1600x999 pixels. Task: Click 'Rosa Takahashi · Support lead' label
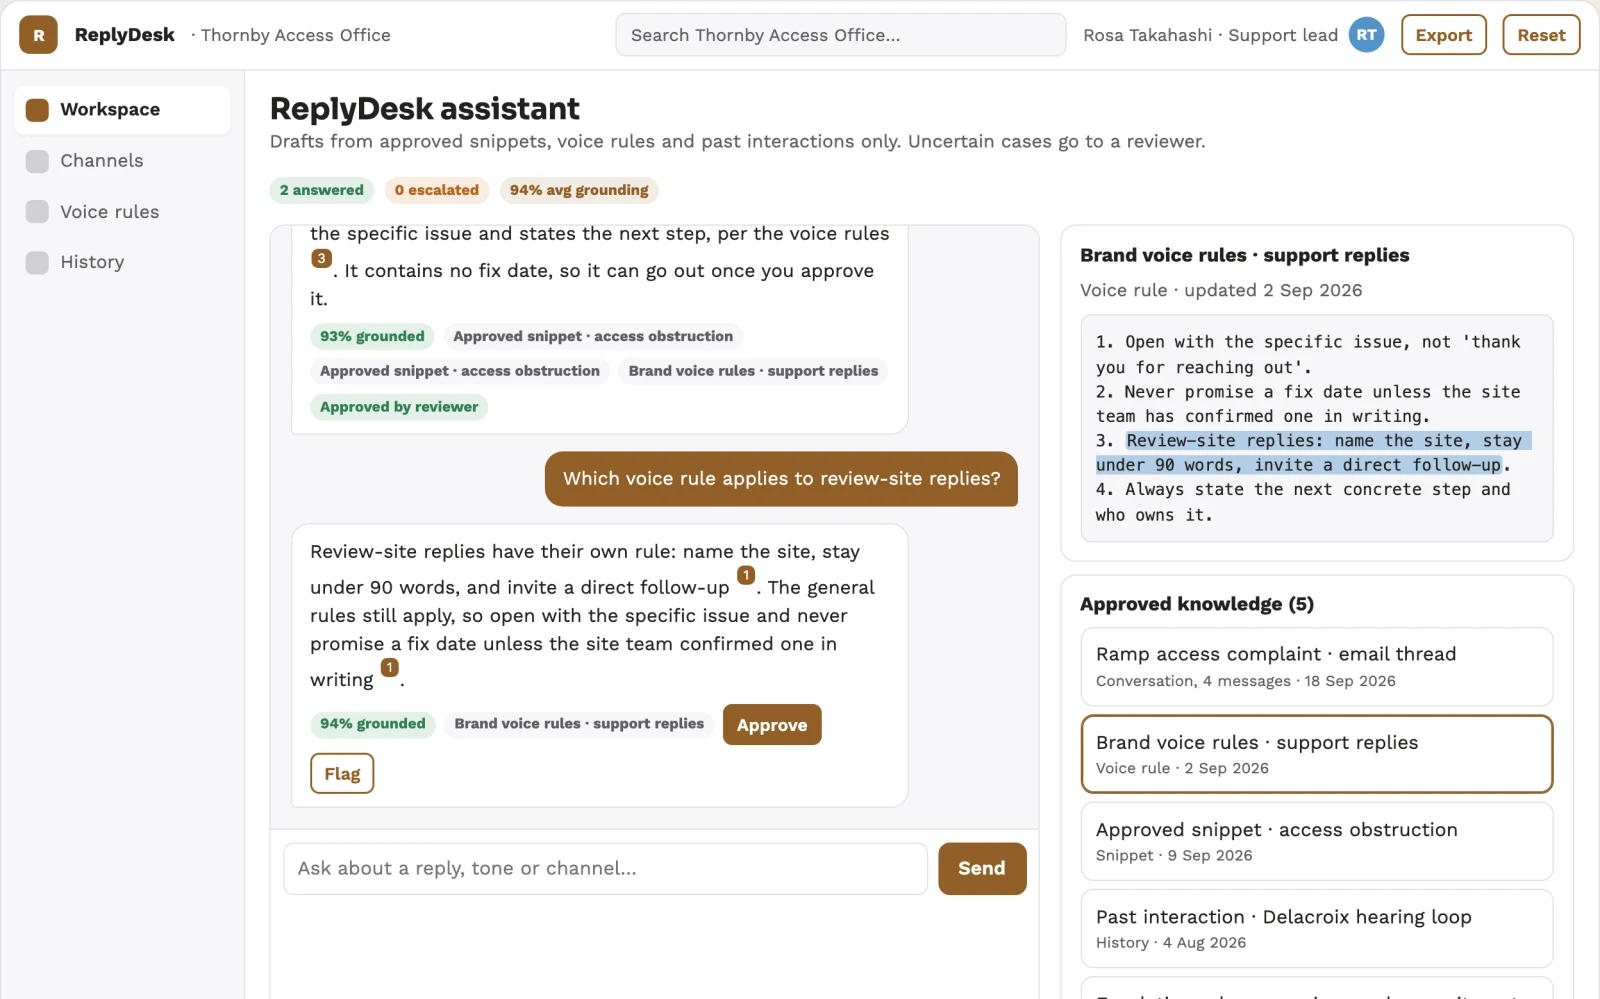(1210, 35)
